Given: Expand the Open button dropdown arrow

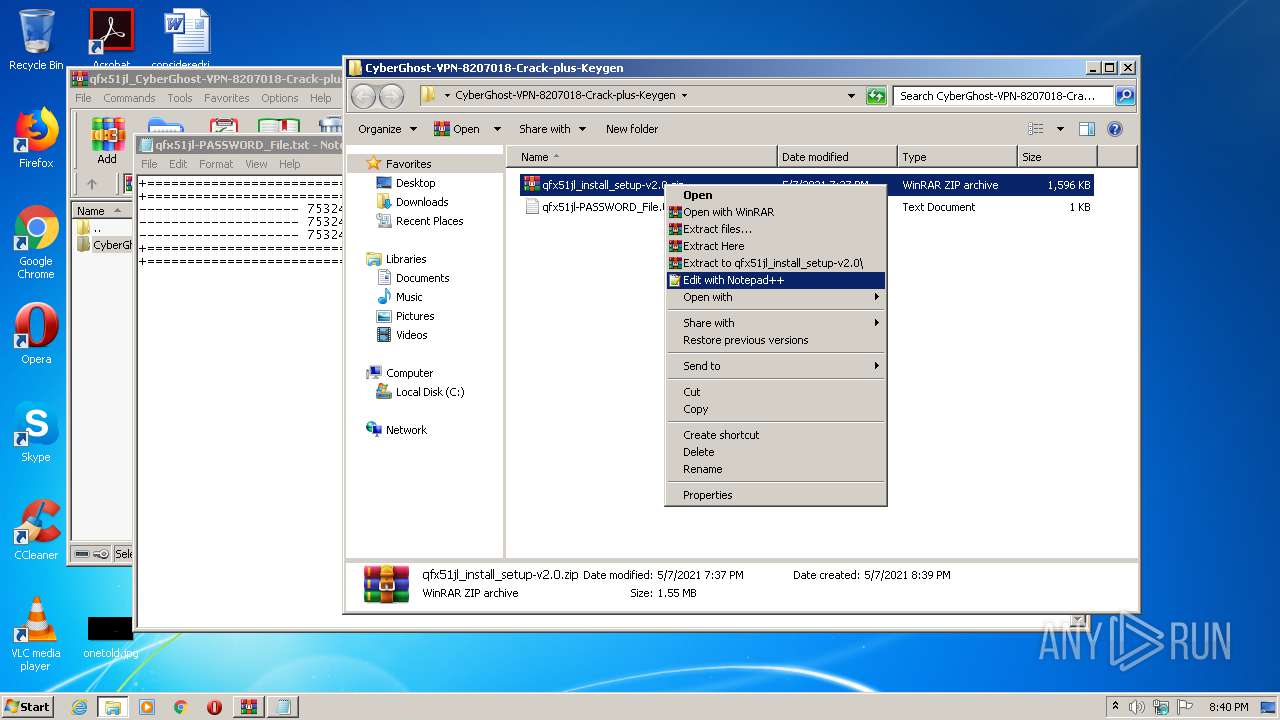Looking at the screenshot, I should pos(499,129).
